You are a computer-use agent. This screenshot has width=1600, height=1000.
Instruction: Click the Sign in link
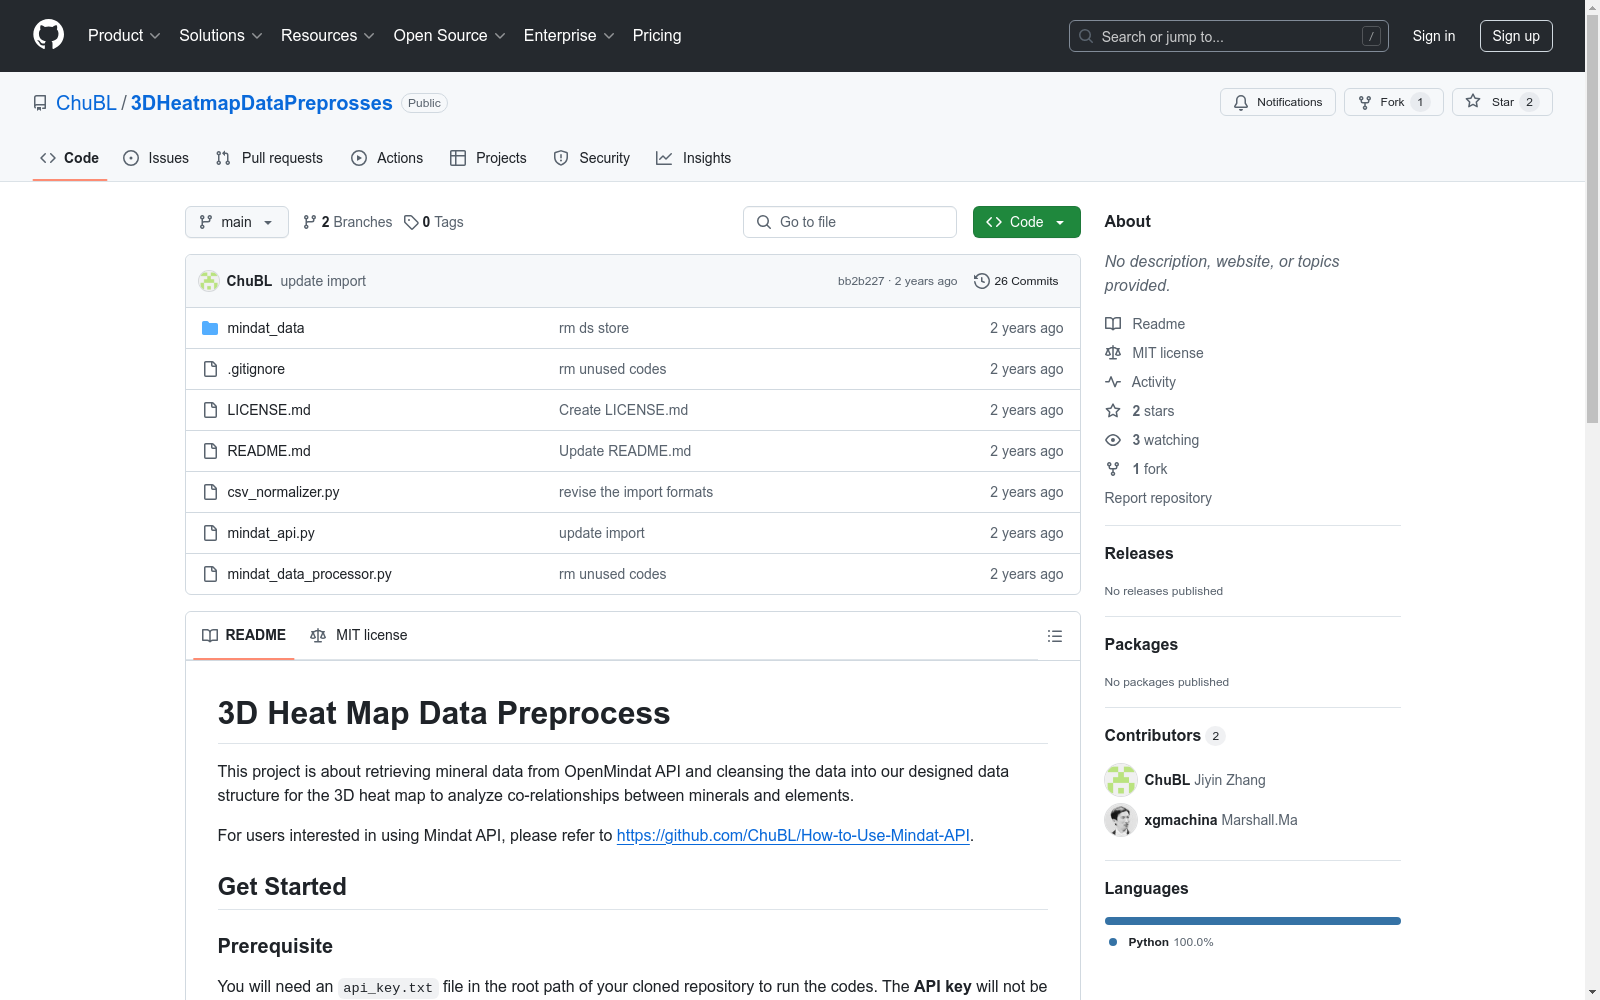[1434, 36]
